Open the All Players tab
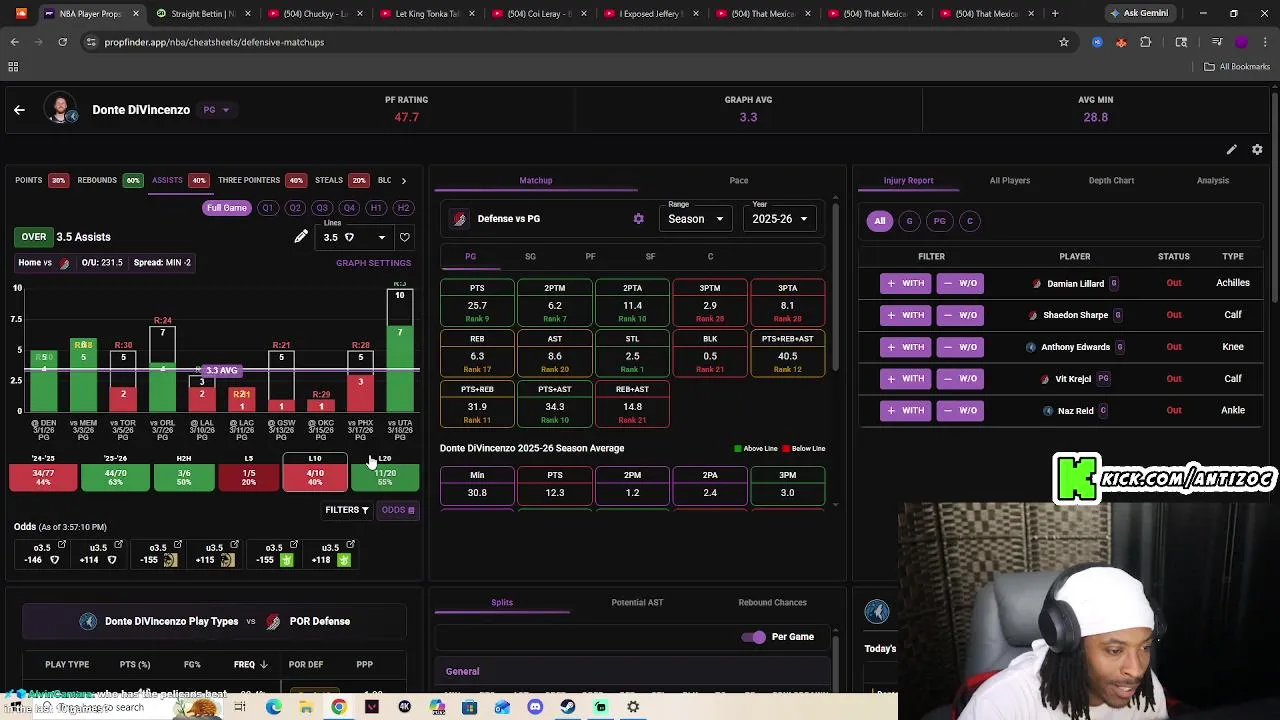 (x=1010, y=181)
